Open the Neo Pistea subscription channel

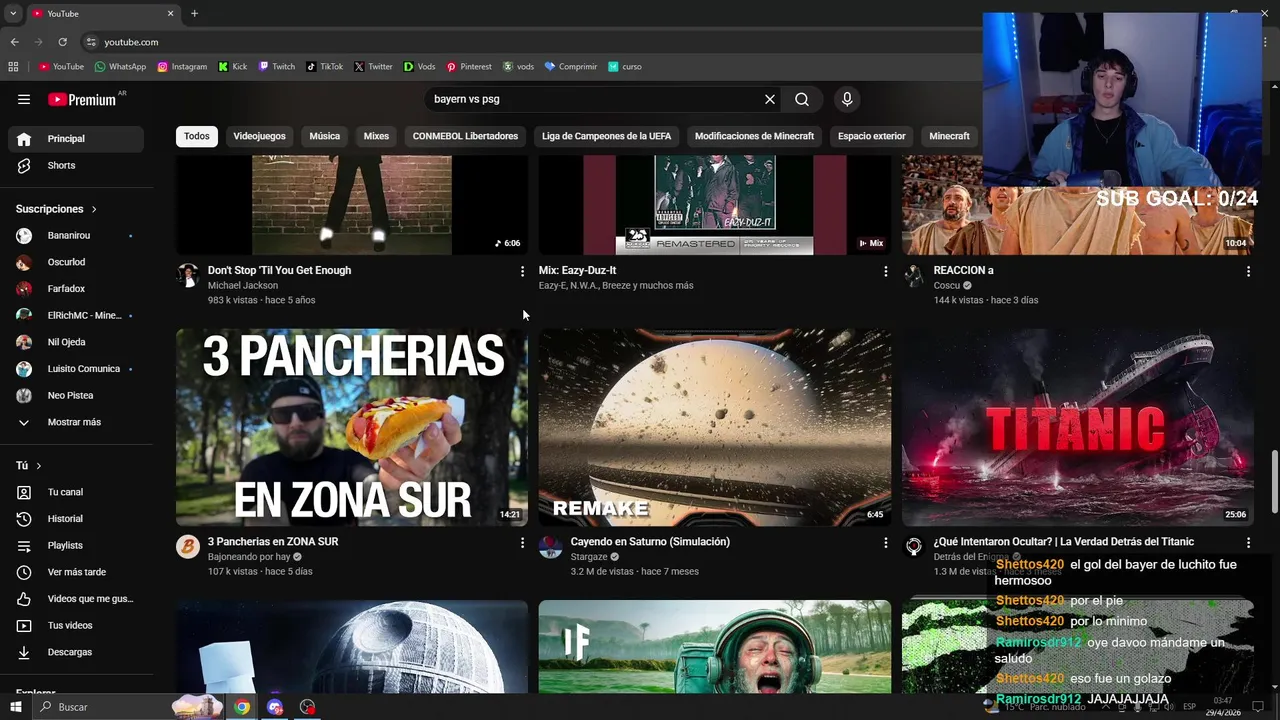pyautogui.click(x=76, y=395)
